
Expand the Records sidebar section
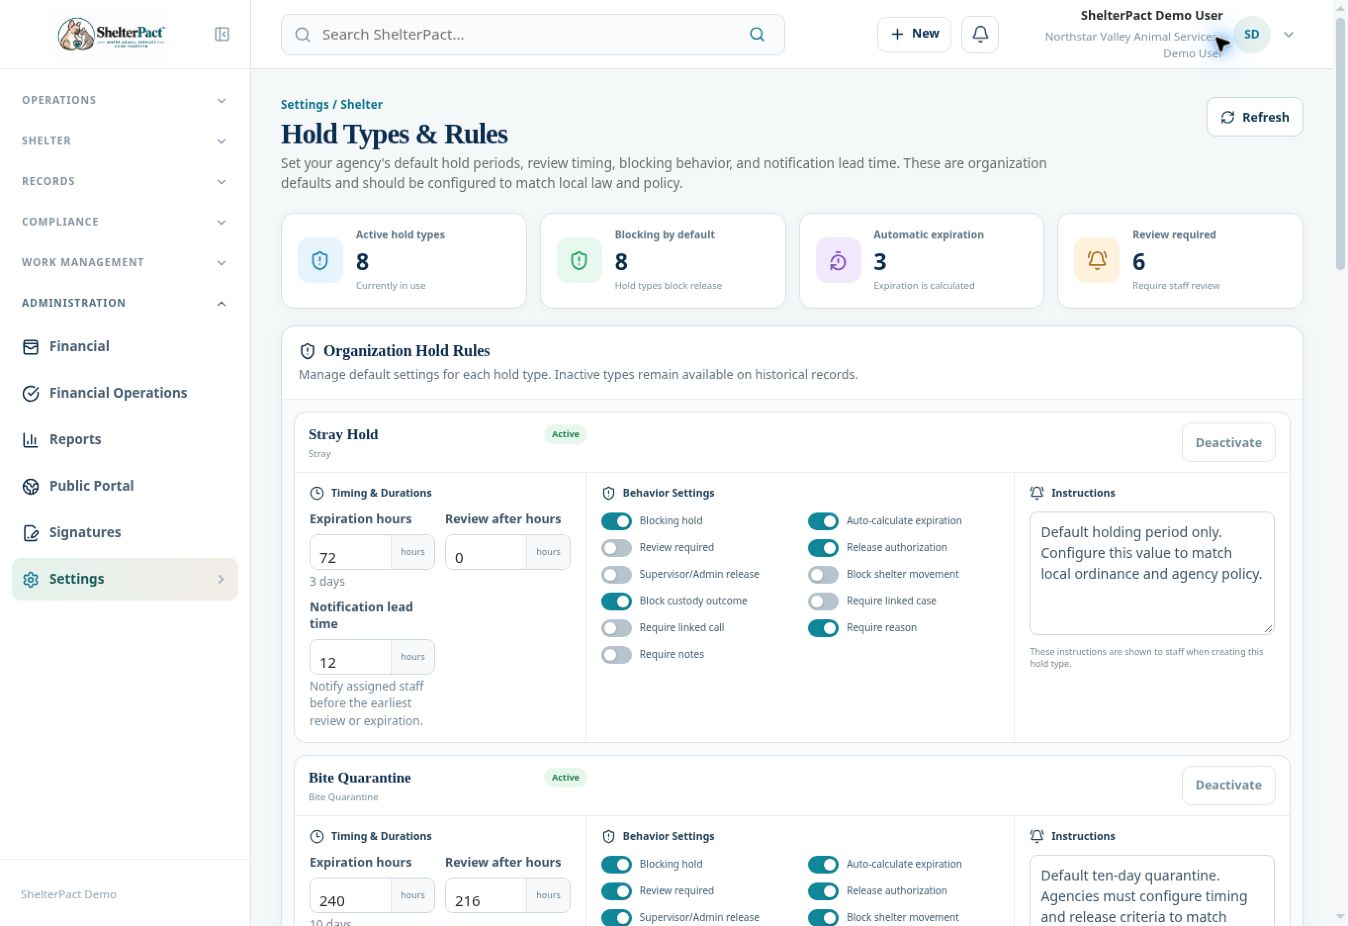tap(125, 181)
